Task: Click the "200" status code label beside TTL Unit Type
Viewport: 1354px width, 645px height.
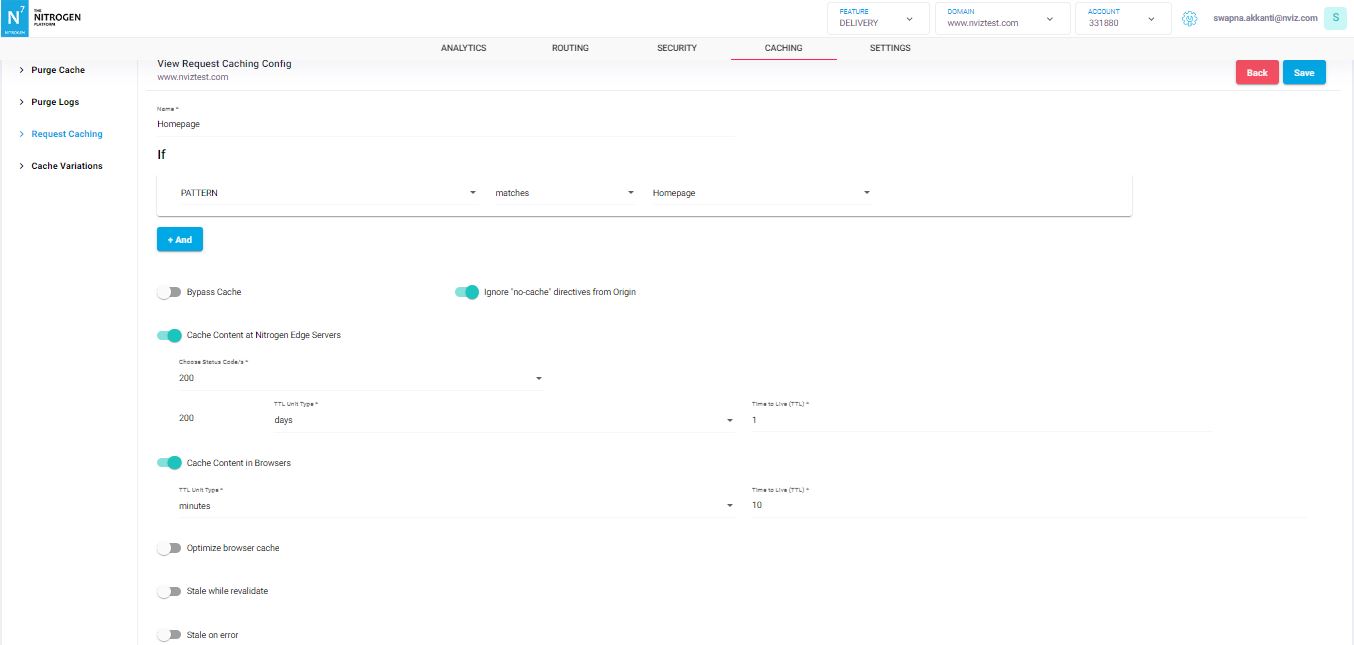Action: [x=187, y=418]
